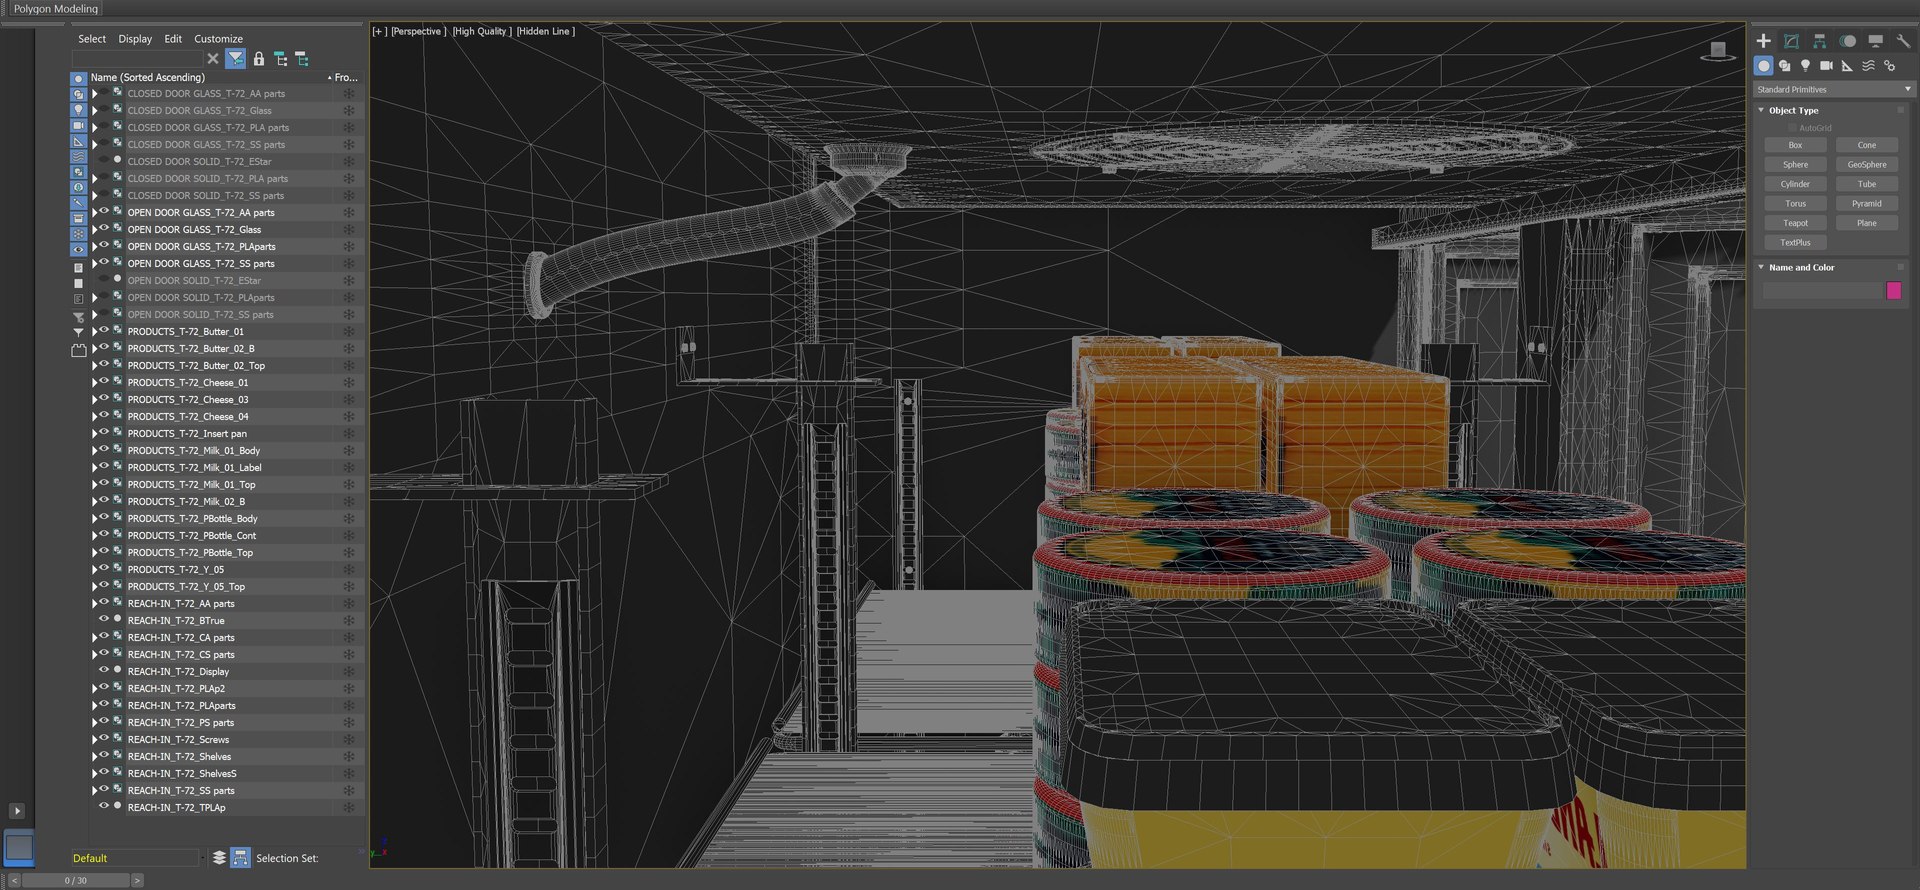Image resolution: width=1920 pixels, height=890 pixels.
Task: Open the Default layer dropdown arrow
Action: click(x=202, y=858)
